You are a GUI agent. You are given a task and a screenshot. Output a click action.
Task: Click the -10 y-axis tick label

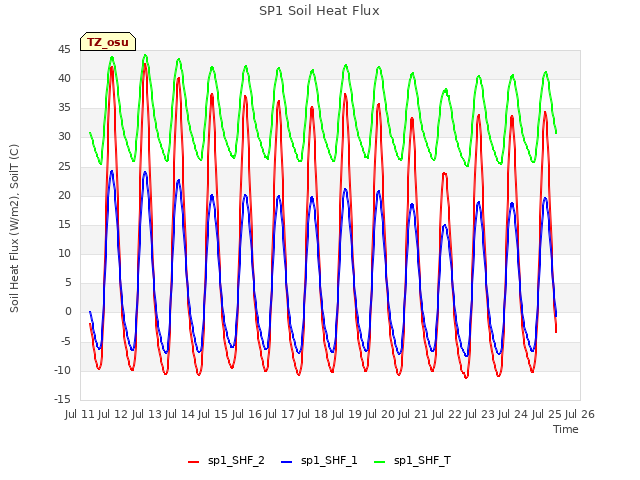pos(62,371)
